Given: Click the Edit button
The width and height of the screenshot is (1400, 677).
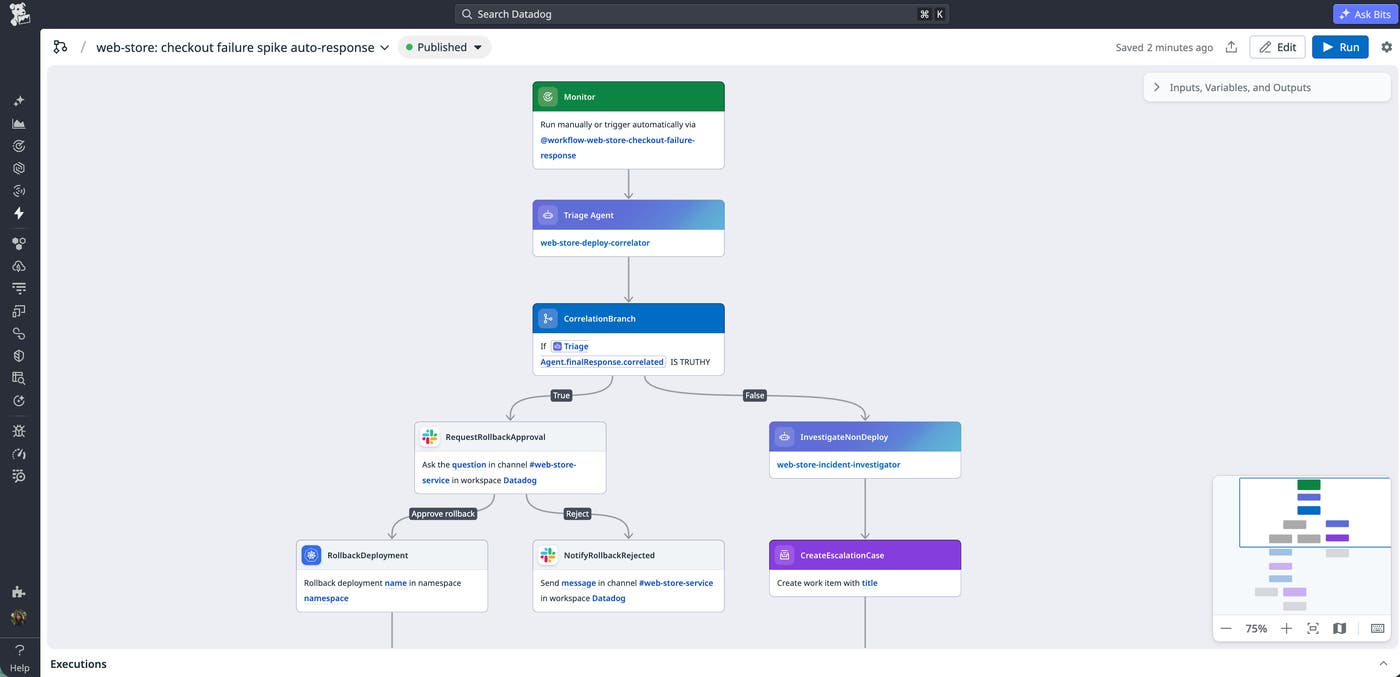Looking at the screenshot, I should tap(1277, 47).
